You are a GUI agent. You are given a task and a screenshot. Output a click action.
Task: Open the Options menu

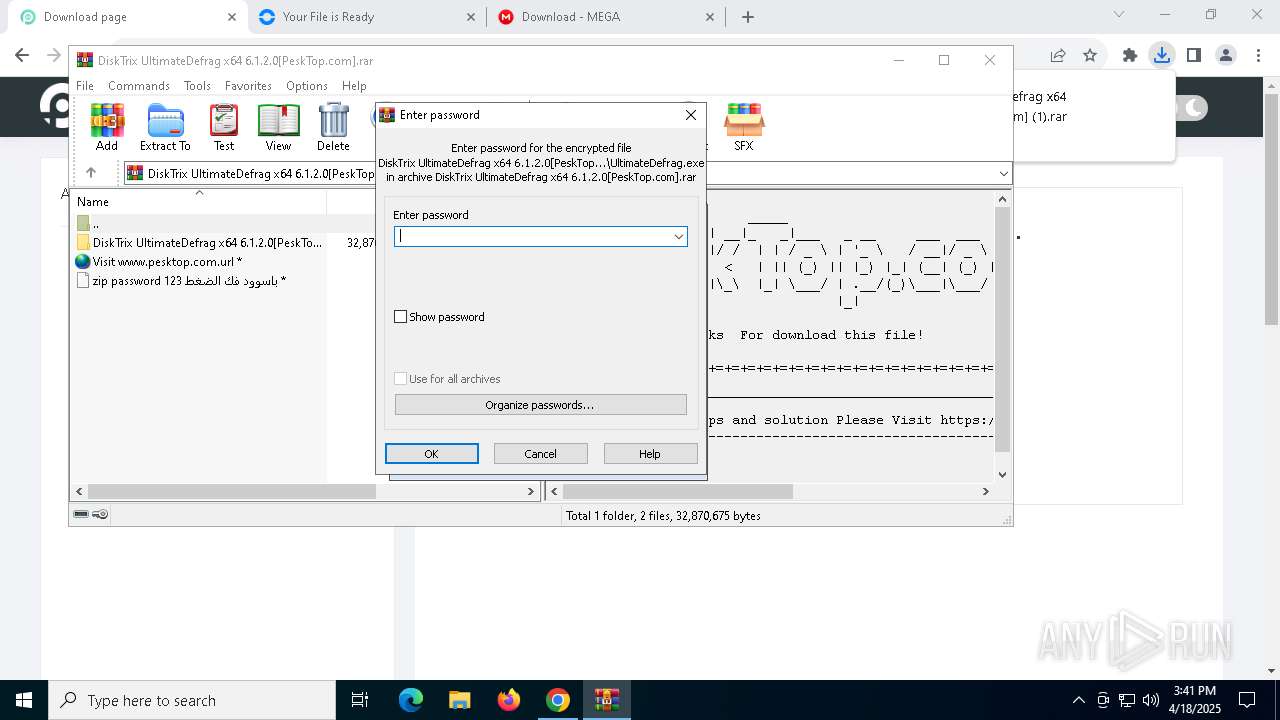click(307, 86)
